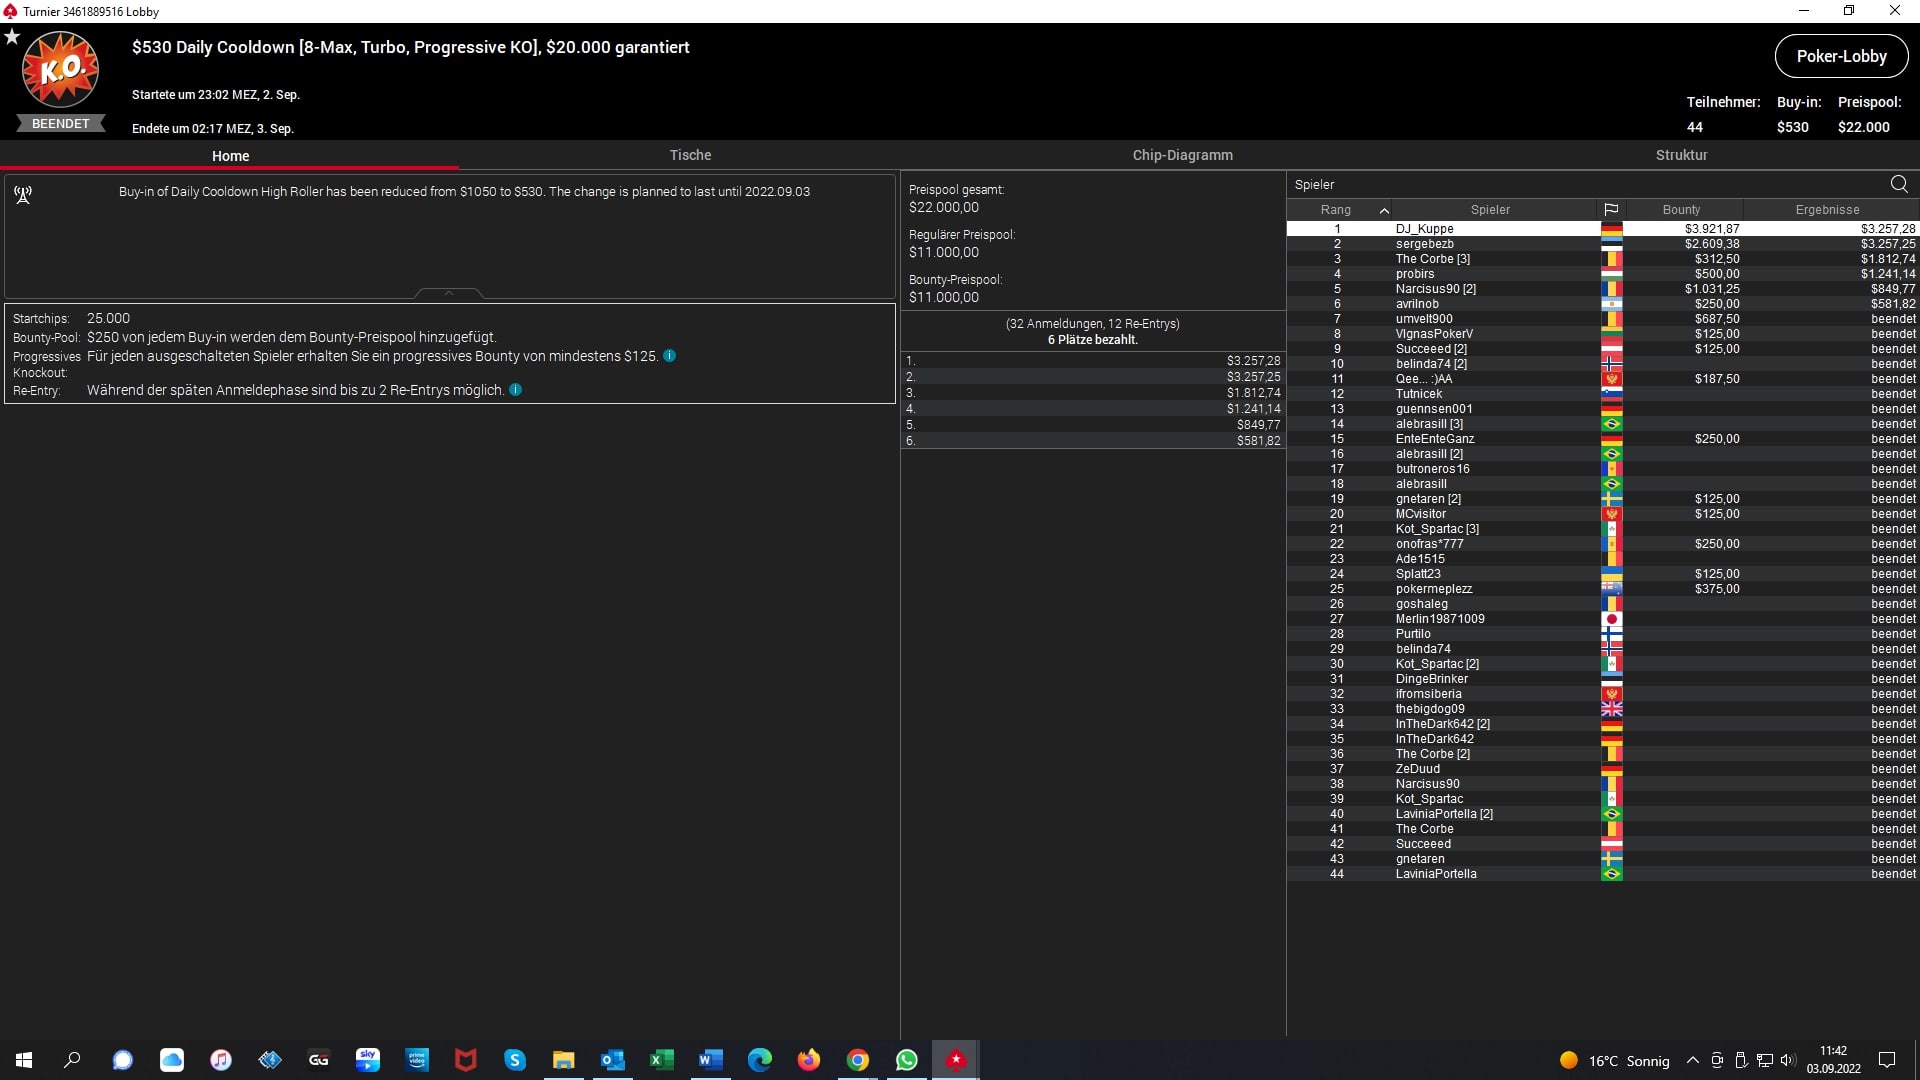
Task: Click the info icon next to Re-Entry text
Action: 516,390
